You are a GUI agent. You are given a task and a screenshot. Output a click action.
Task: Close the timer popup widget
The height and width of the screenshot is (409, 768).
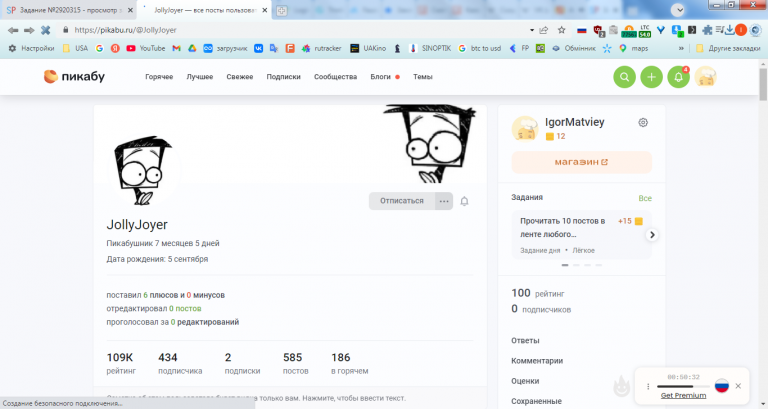[738, 386]
